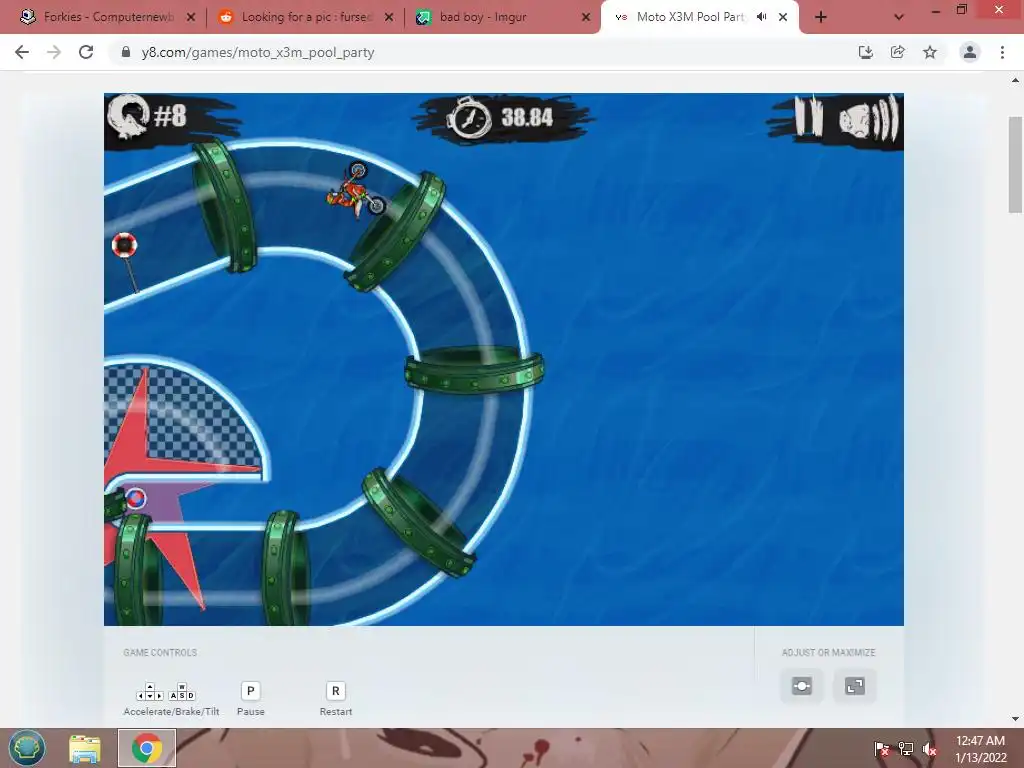Image resolution: width=1024 pixels, height=768 pixels.
Task: Open the clock showing 12:47 AM
Action: [x=980, y=748]
